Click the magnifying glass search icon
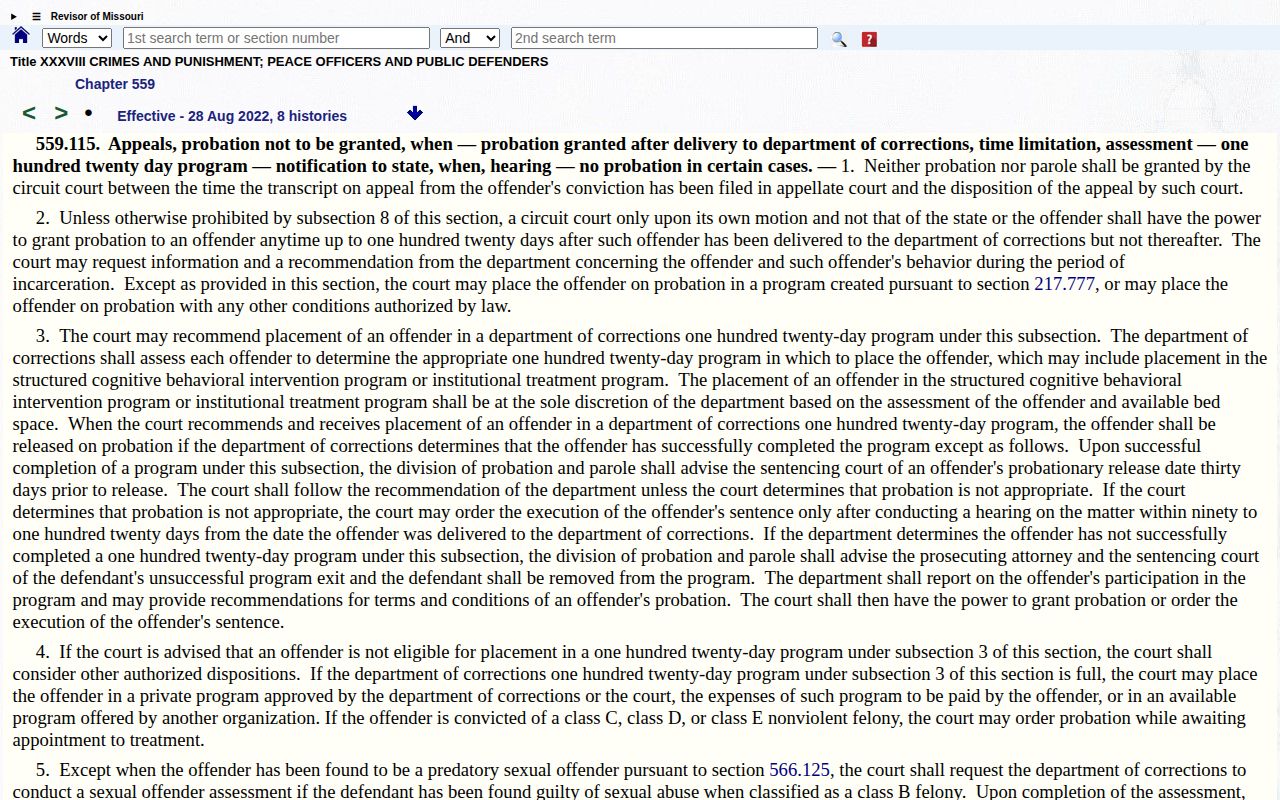The image size is (1280, 800). pyautogui.click(x=839, y=39)
